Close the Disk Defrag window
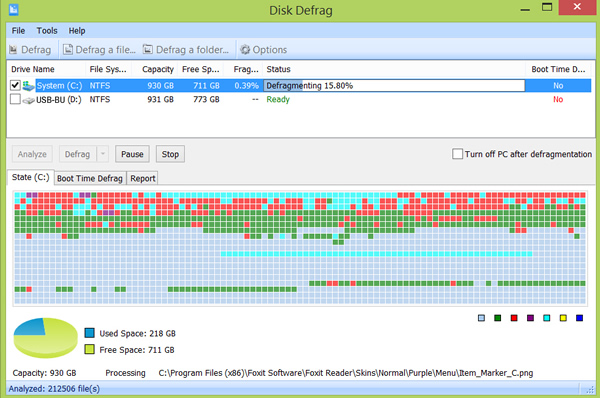Viewport: 600px width, 398px height. (577, 7)
